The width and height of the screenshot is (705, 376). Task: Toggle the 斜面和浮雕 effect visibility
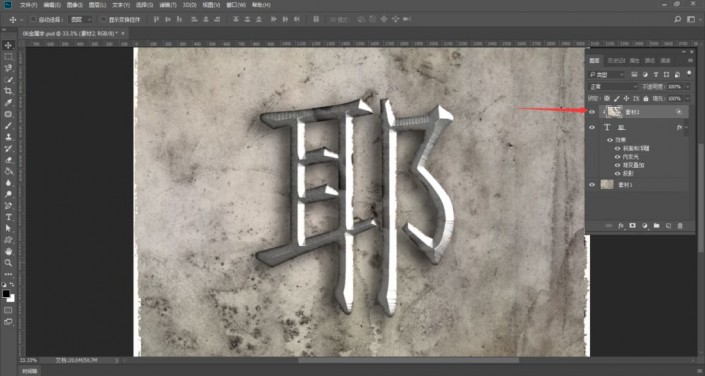(x=617, y=148)
